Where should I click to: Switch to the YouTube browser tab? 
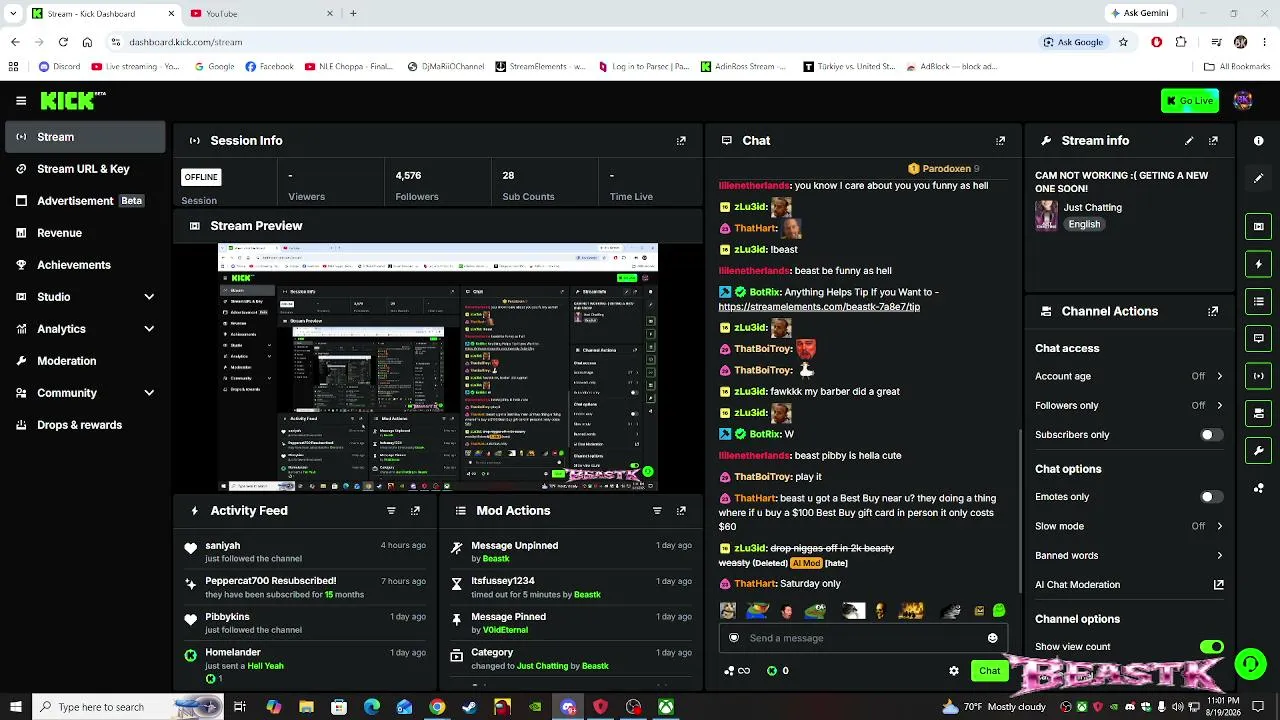point(260,13)
